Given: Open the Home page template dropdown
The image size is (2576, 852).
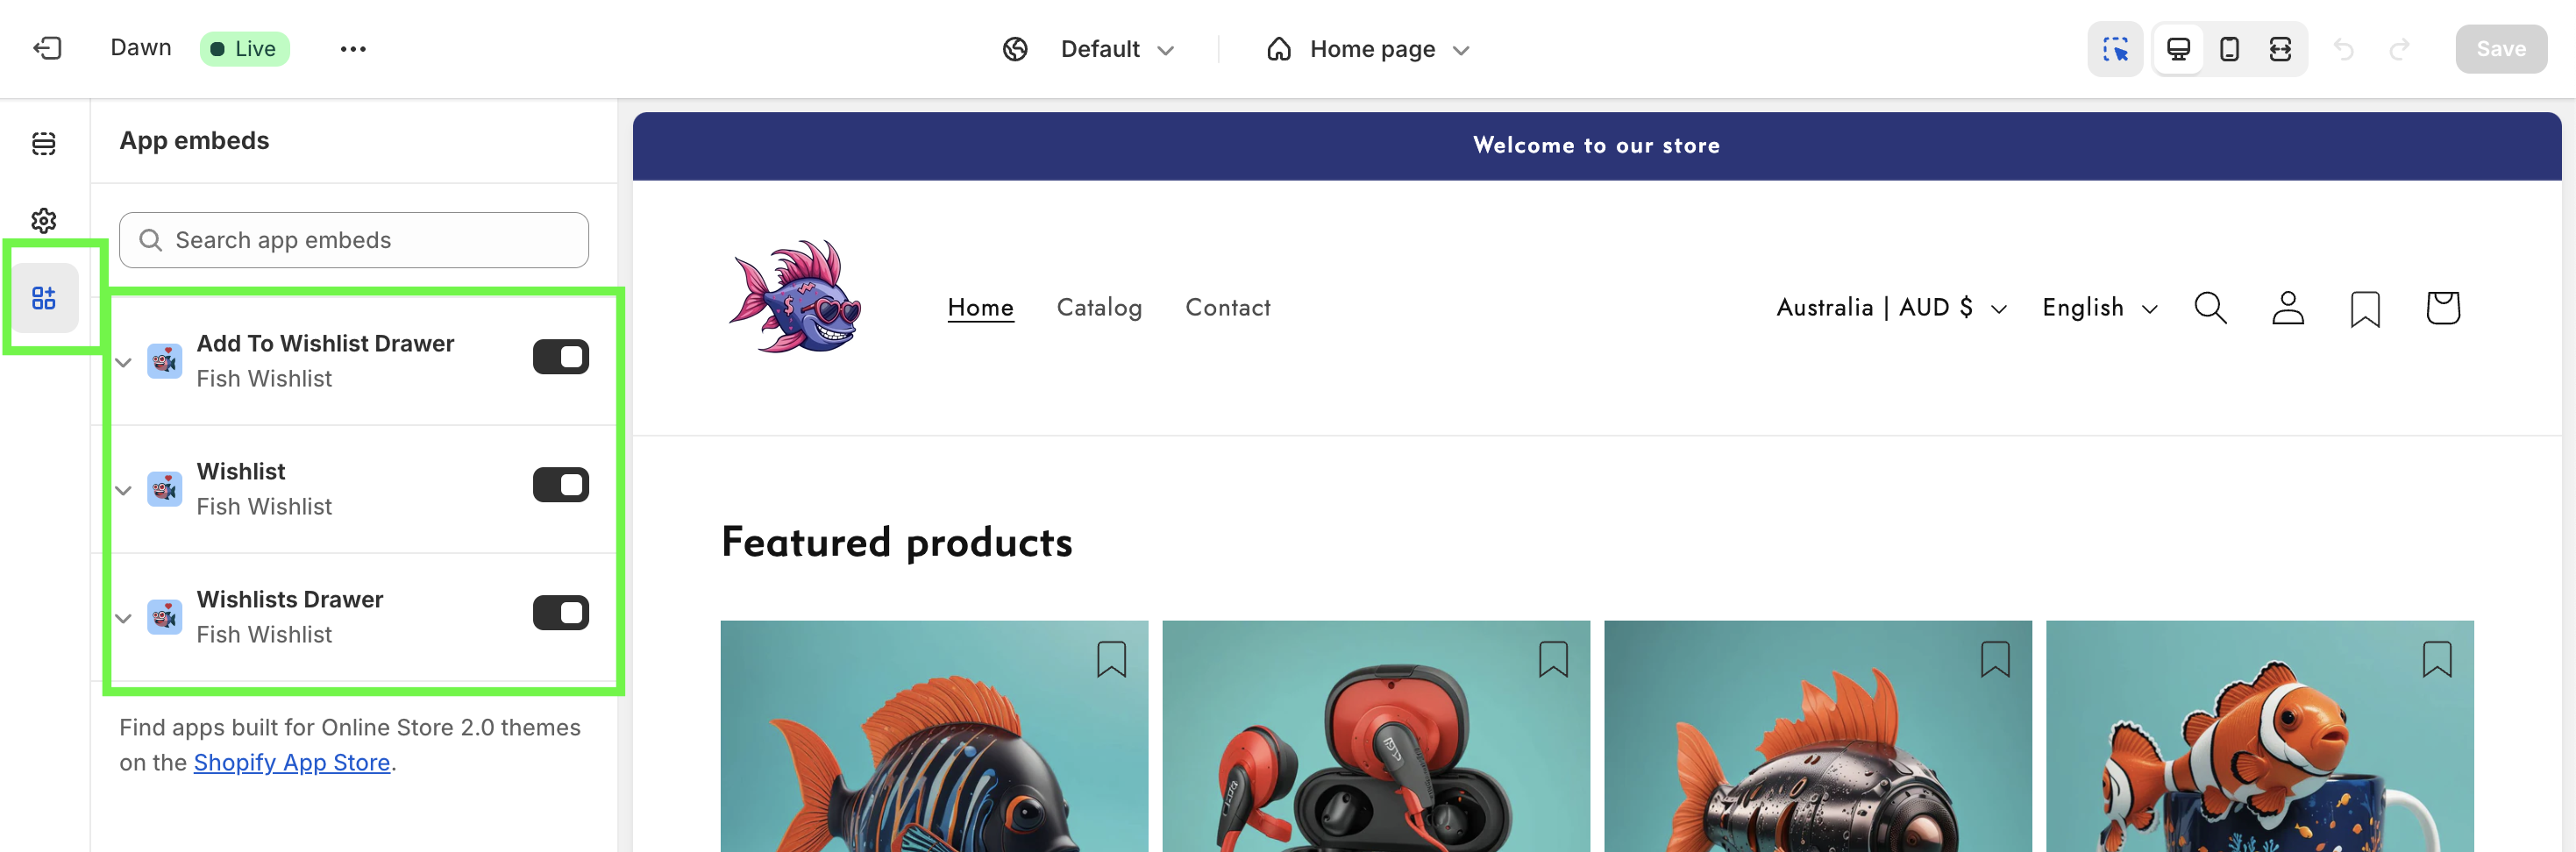Looking at the screenshot, I should (x=1368, y=49).
